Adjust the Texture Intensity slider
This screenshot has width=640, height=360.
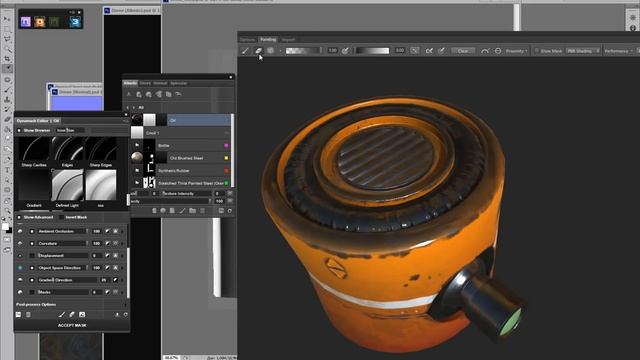tap(187, 193)
